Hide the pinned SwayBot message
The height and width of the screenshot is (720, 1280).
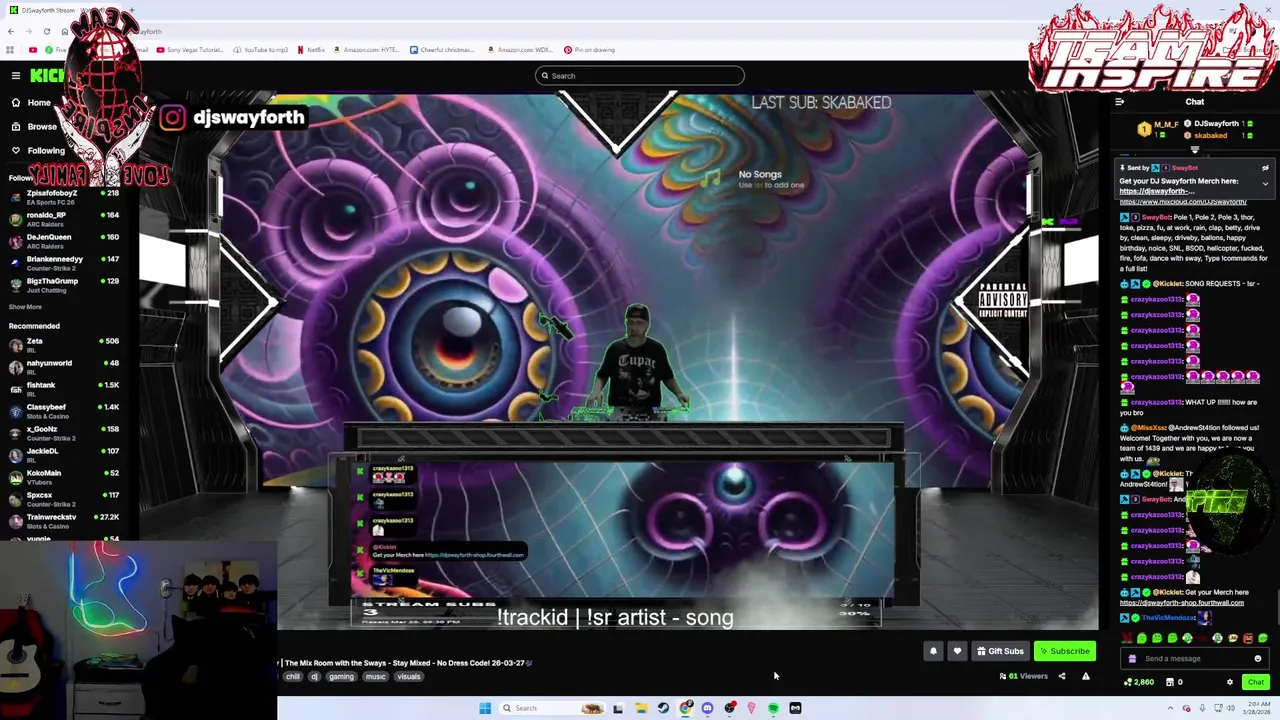(1265, 168)
